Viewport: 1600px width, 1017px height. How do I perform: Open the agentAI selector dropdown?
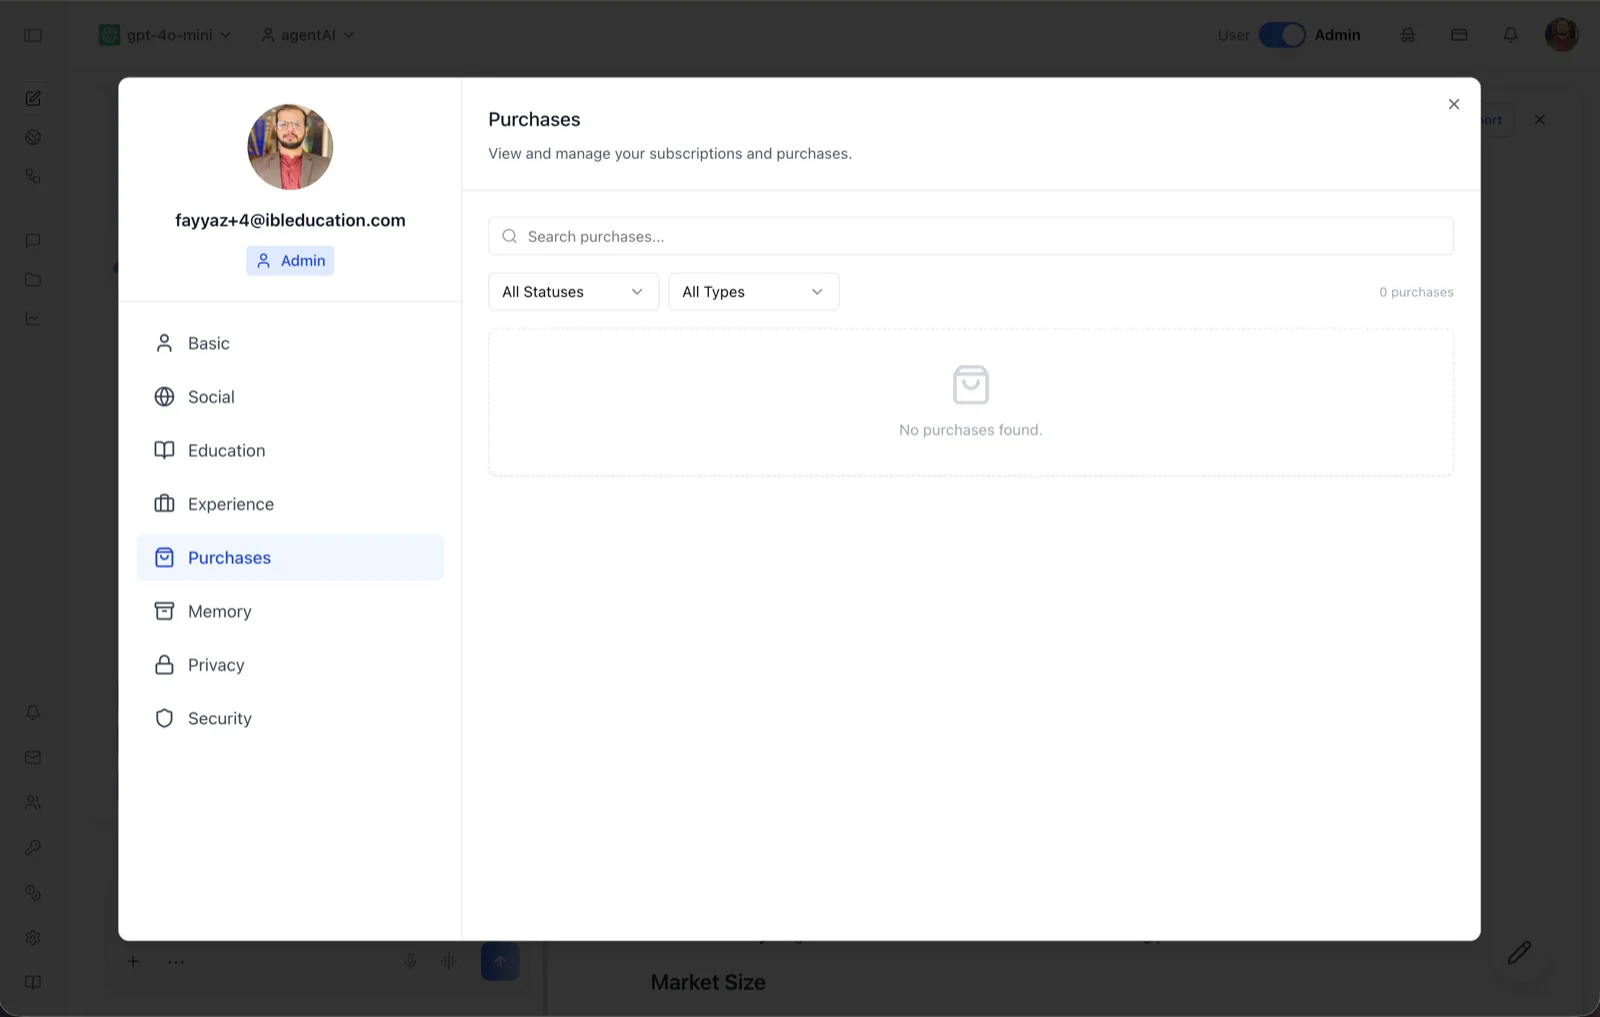coord(307,35)
